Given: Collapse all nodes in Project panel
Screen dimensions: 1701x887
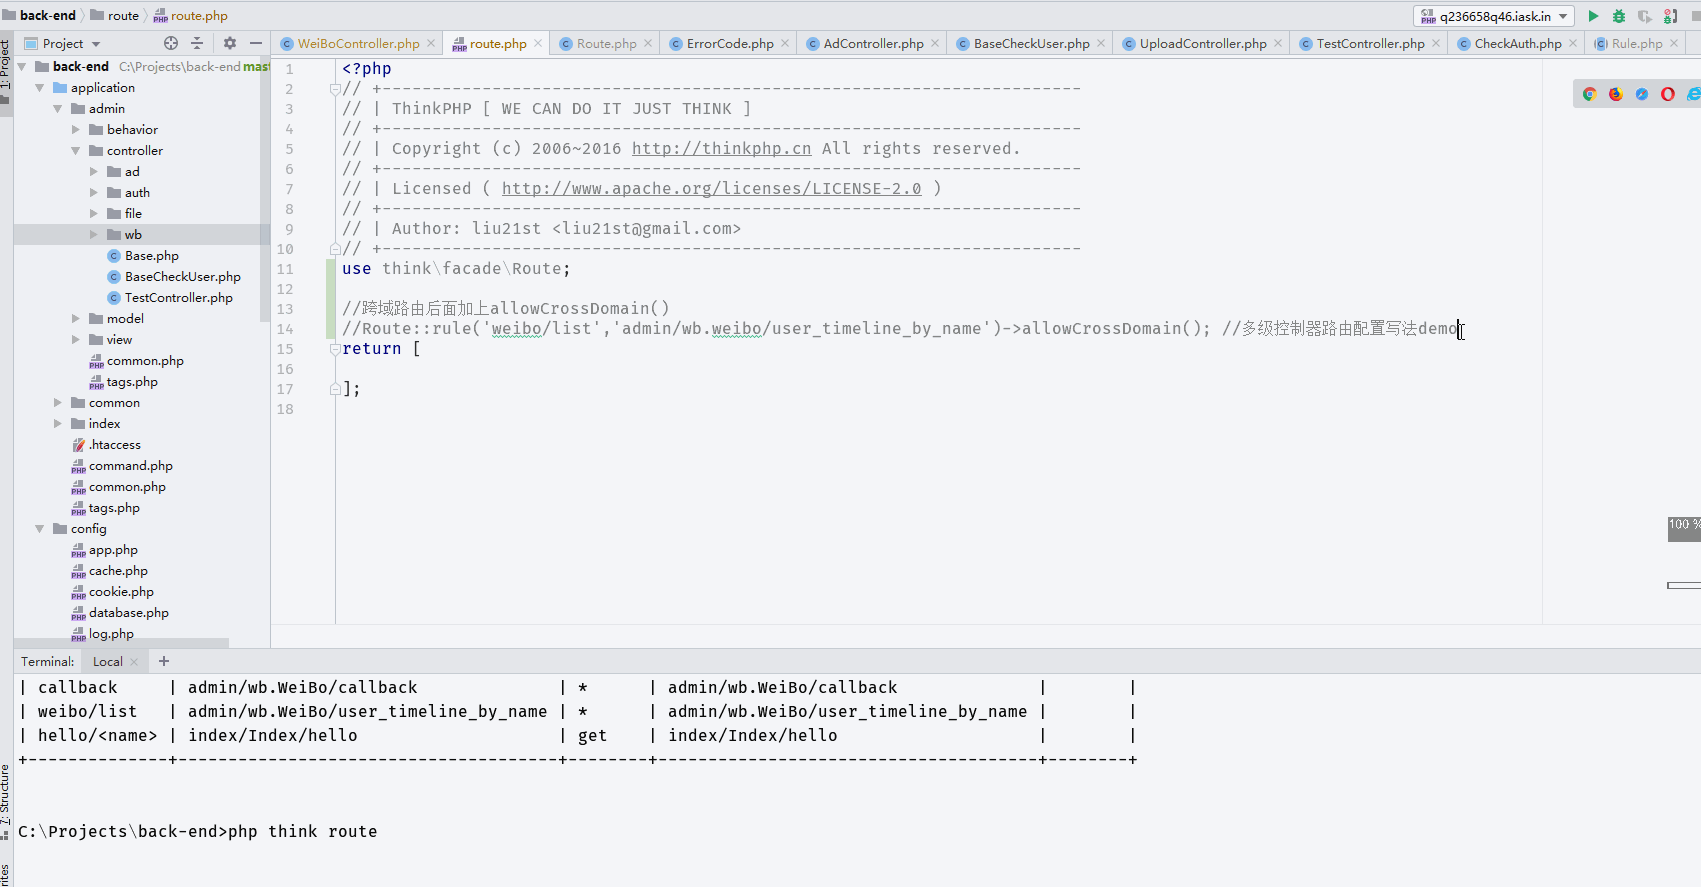Looking at the screenshot, I should (x=197, y=43).
